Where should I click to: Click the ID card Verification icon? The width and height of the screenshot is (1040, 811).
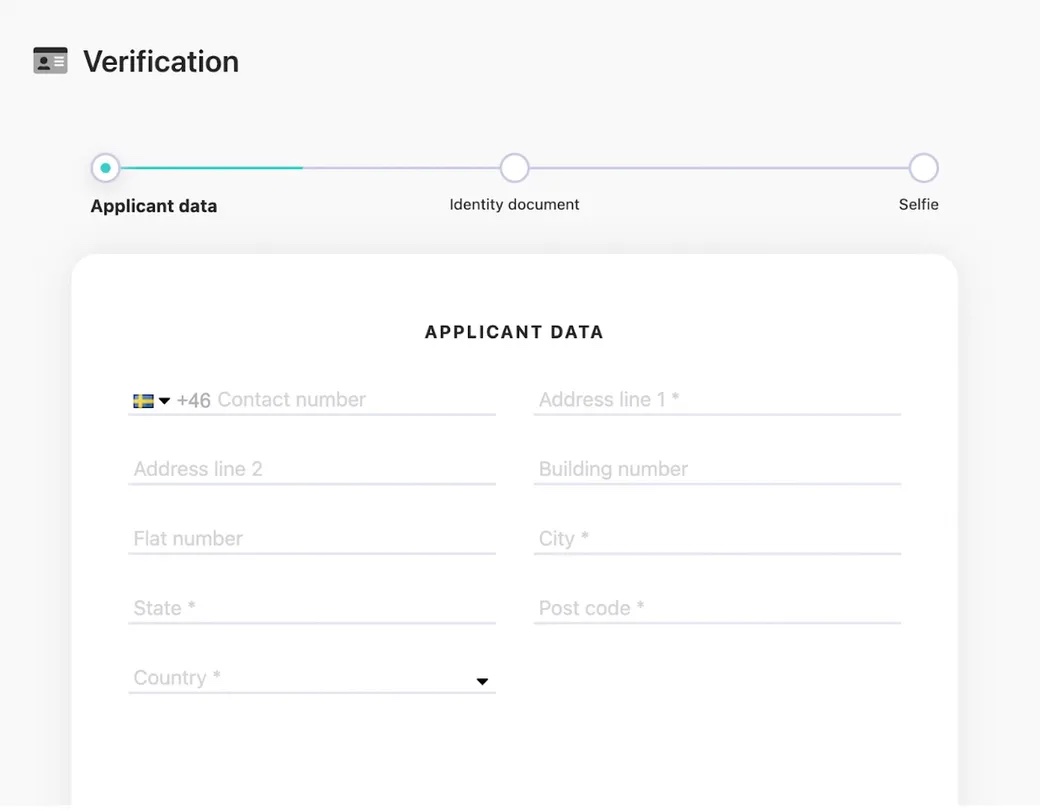point(50,60)
